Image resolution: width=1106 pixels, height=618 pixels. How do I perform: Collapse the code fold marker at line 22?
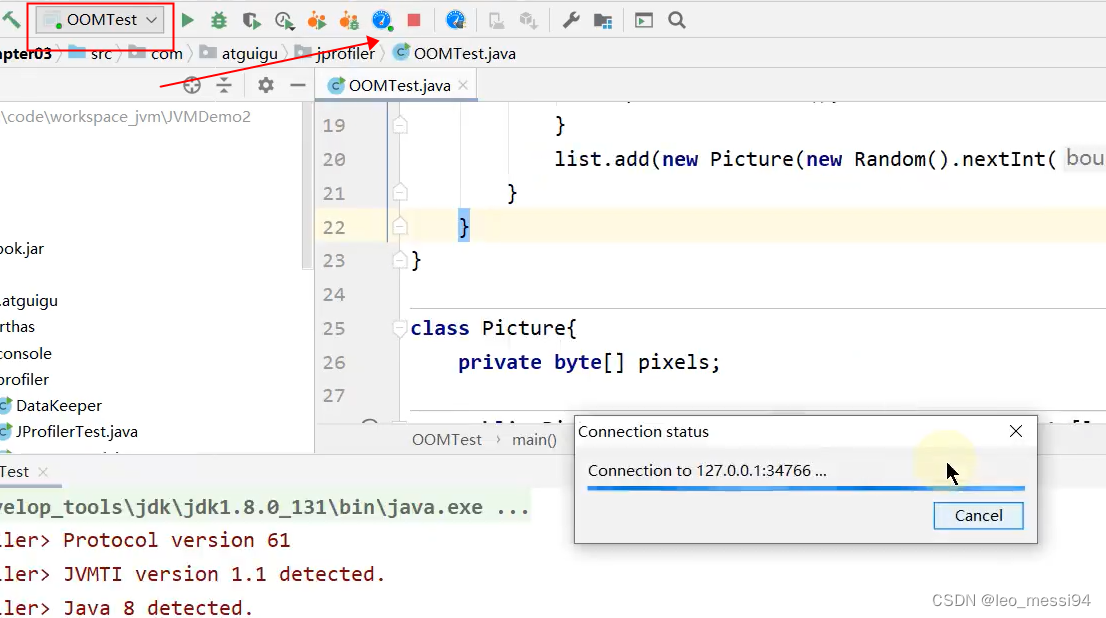pos(400,226)
